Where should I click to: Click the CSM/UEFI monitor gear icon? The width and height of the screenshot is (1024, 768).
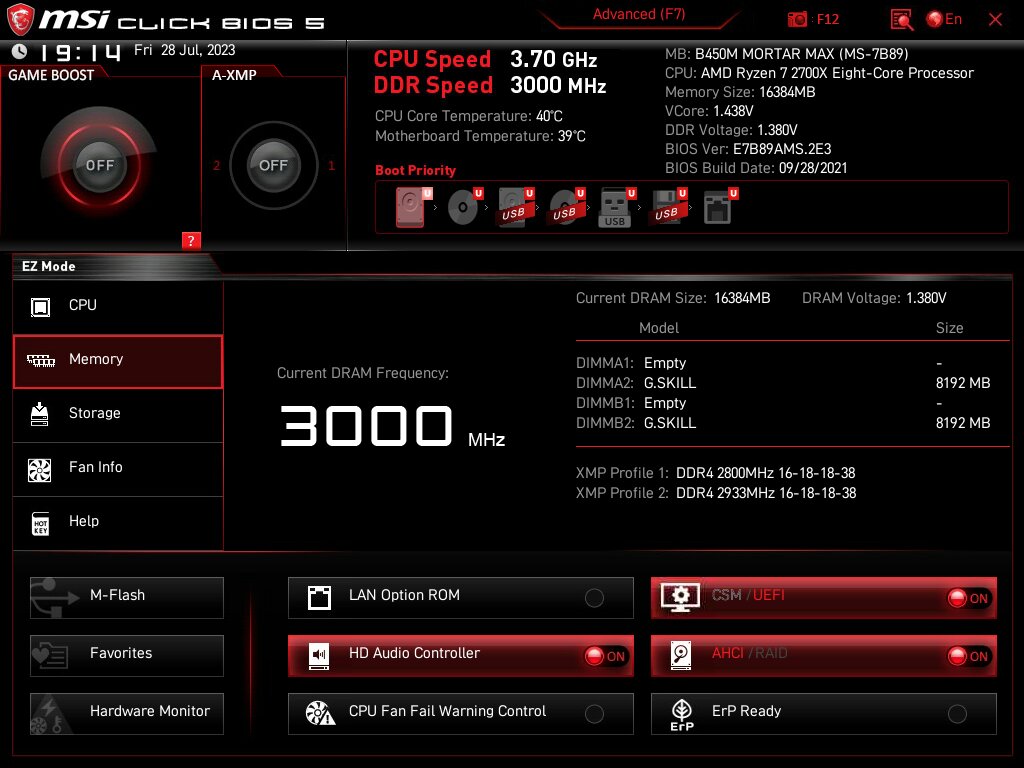coord(680,597)
